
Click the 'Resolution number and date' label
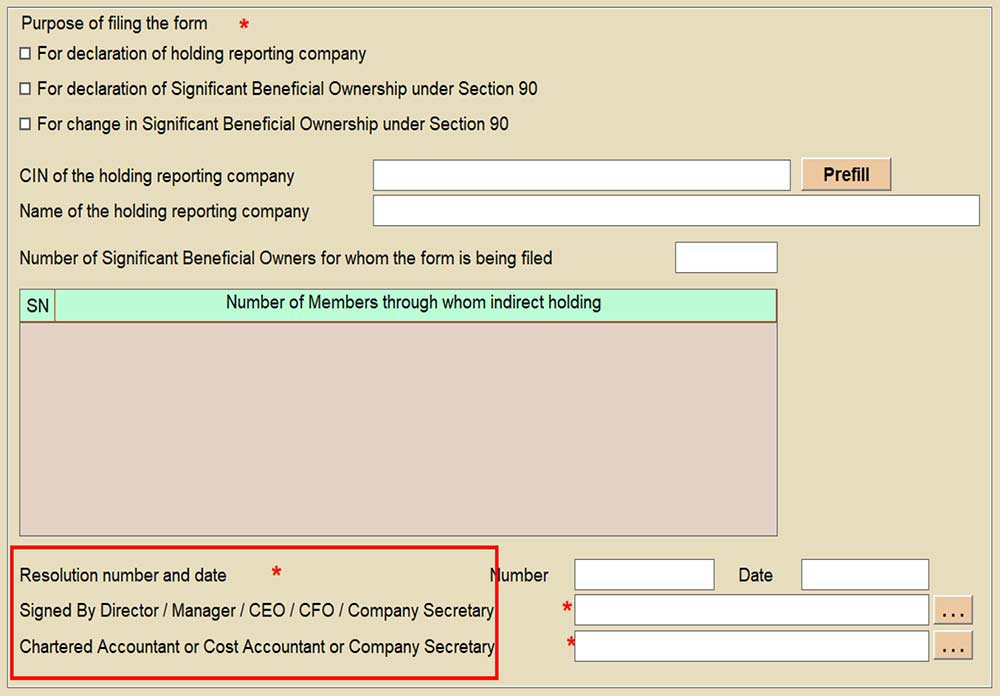point(123,575)
